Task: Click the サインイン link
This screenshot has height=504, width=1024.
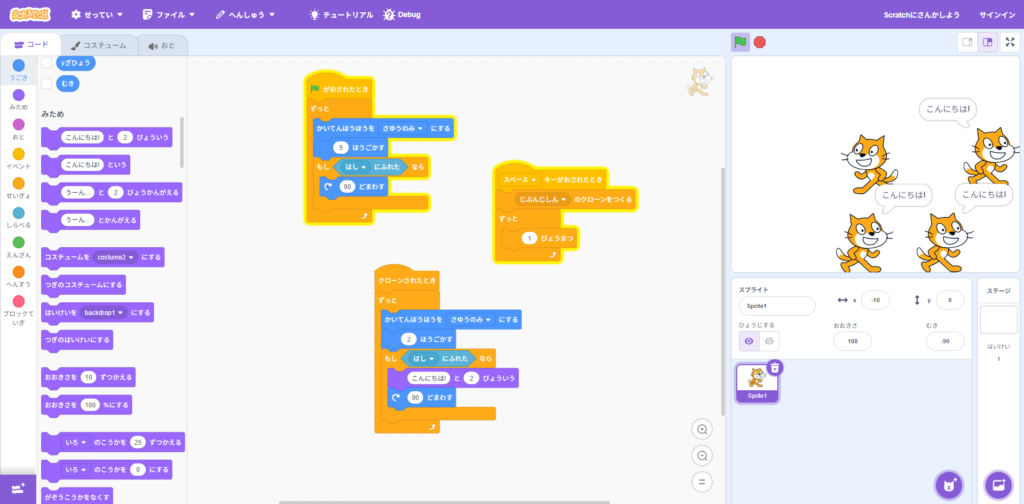Action: 995,15
